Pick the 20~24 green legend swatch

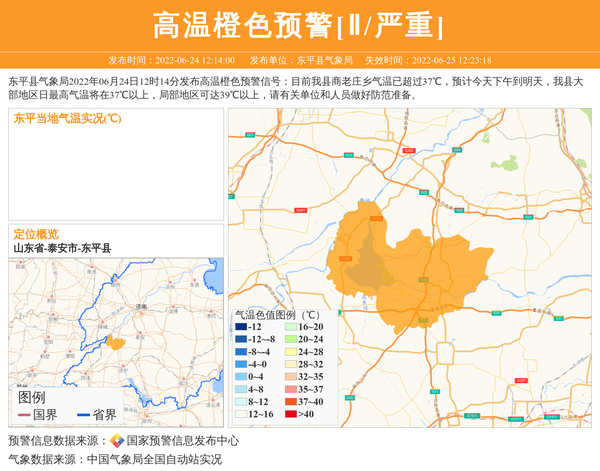point(291,339)
